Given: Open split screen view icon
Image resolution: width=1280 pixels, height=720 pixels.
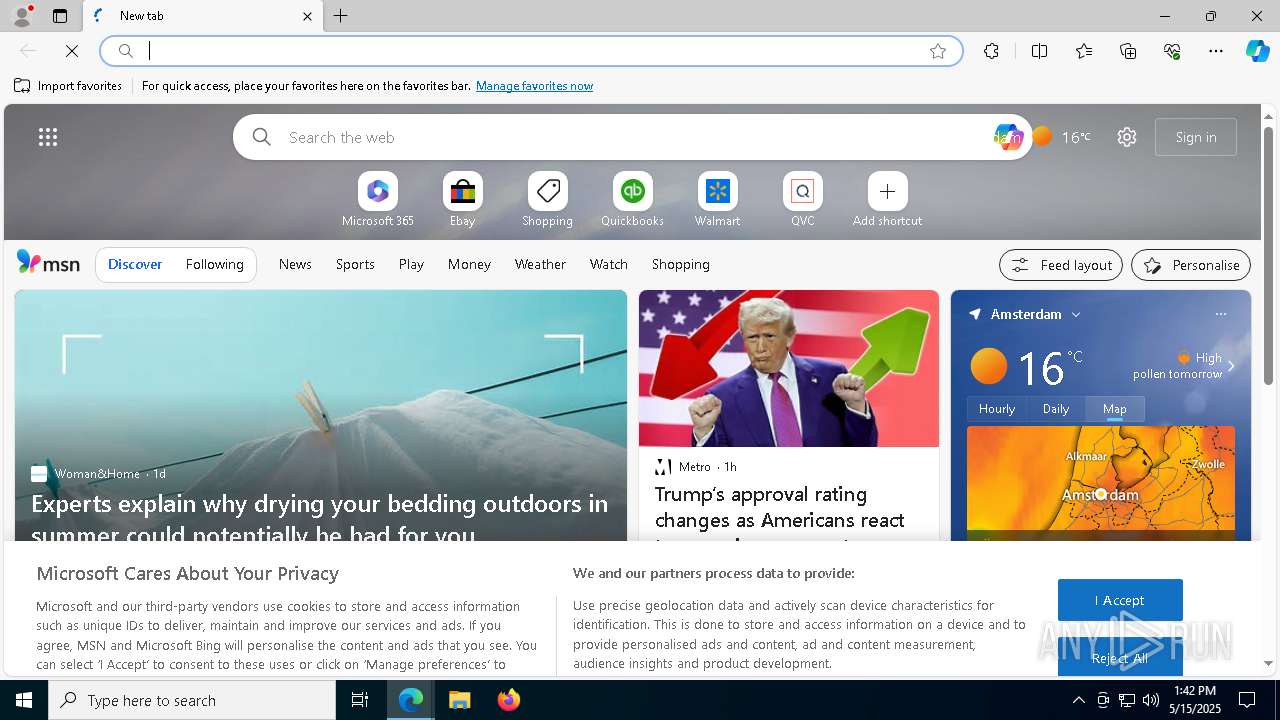Looking at the screenshot, I should click(1039, 51).
